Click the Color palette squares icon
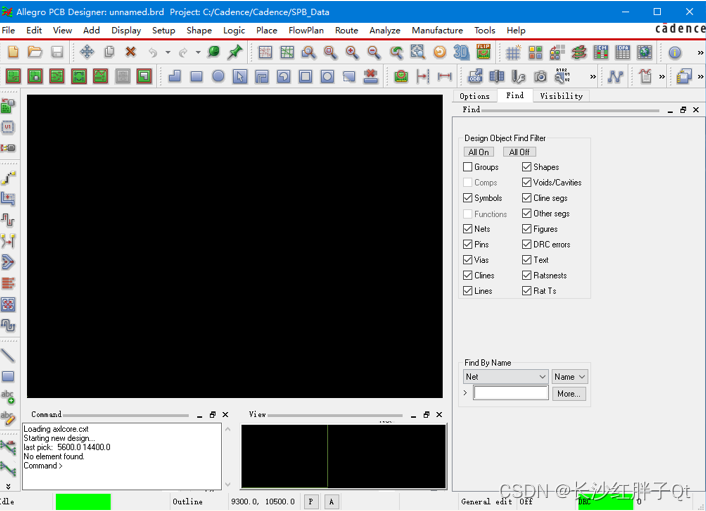Image resolution: width=706 pixels, height=511 pixels. (x=535, y=53)
